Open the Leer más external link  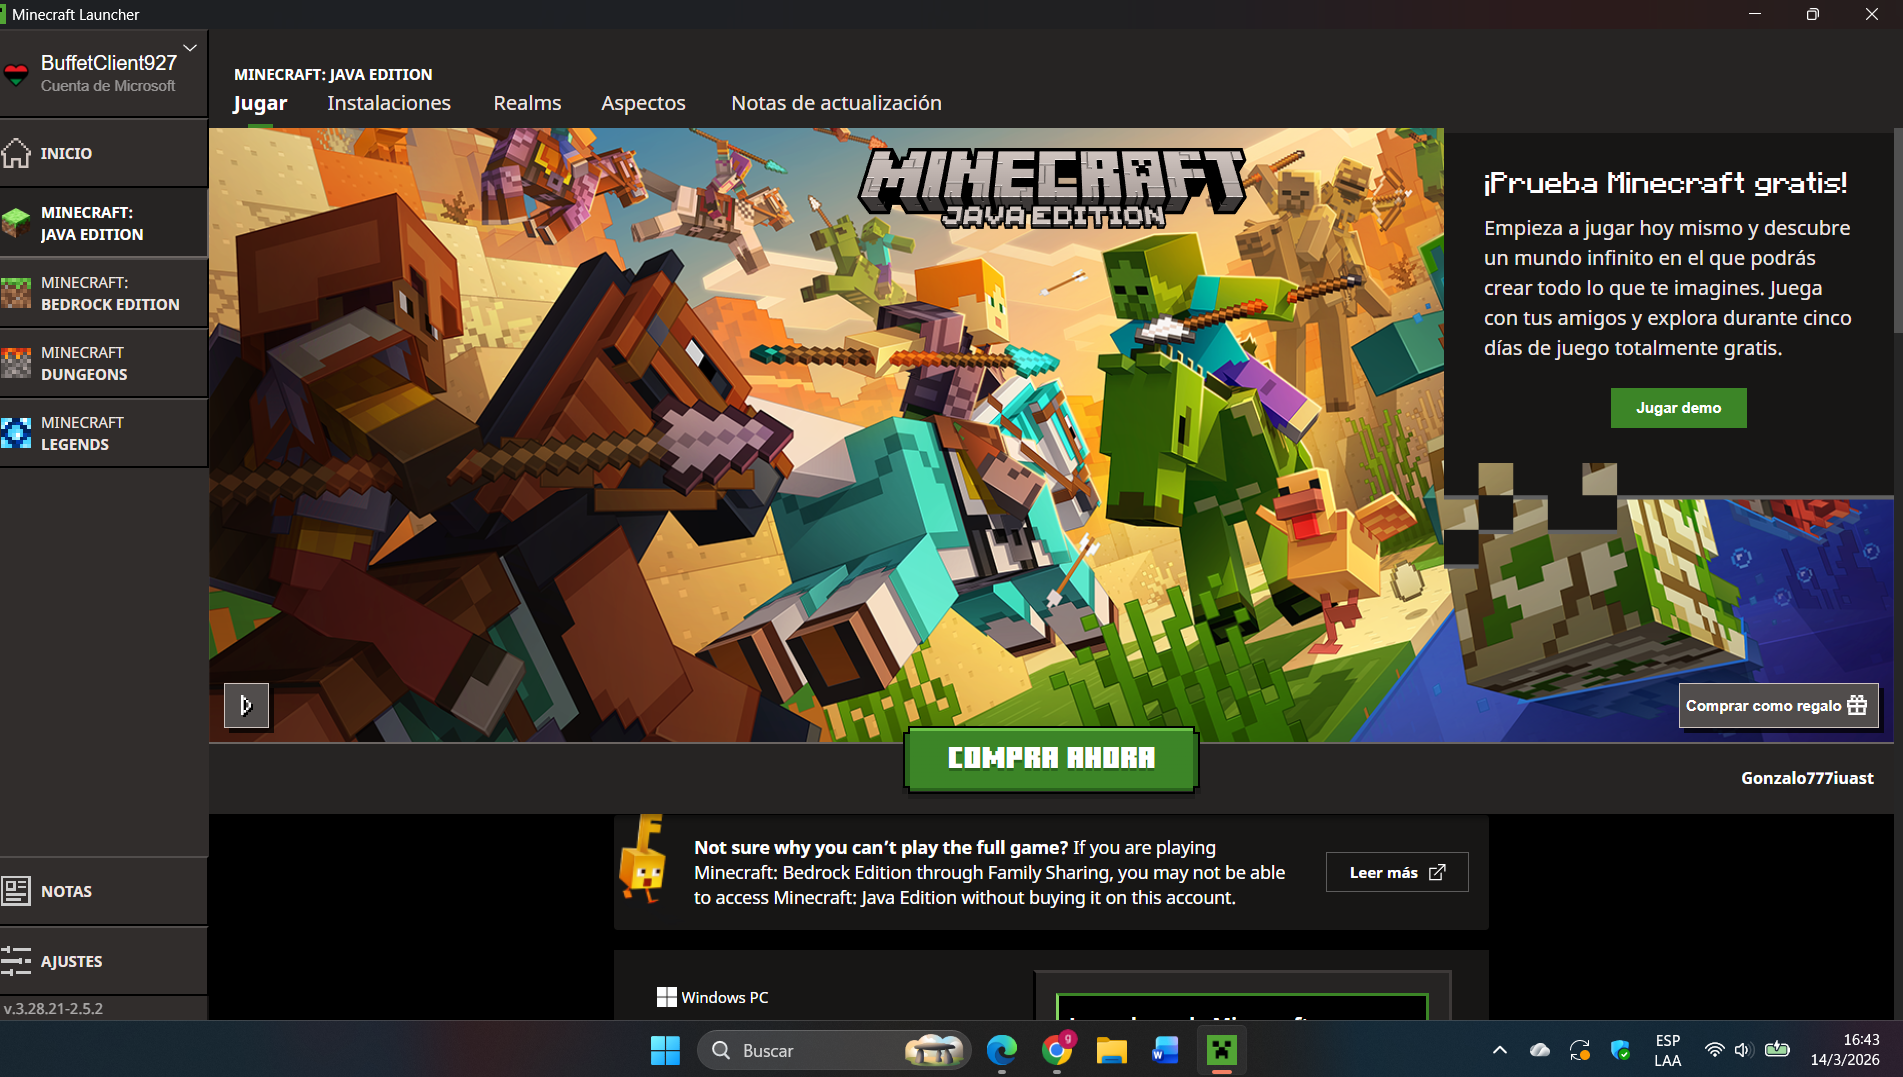coord(1397,872)
